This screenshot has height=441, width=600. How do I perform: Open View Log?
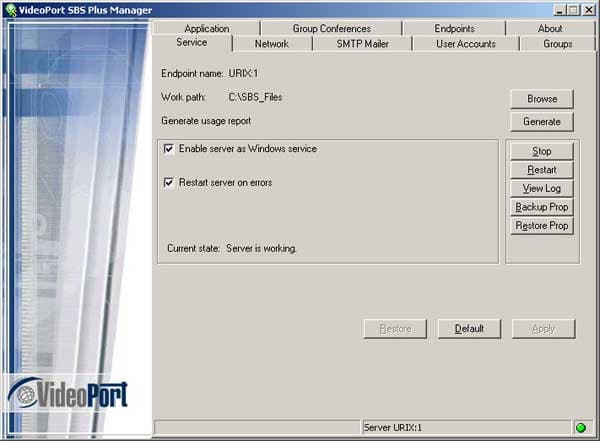tap(542, 188)
